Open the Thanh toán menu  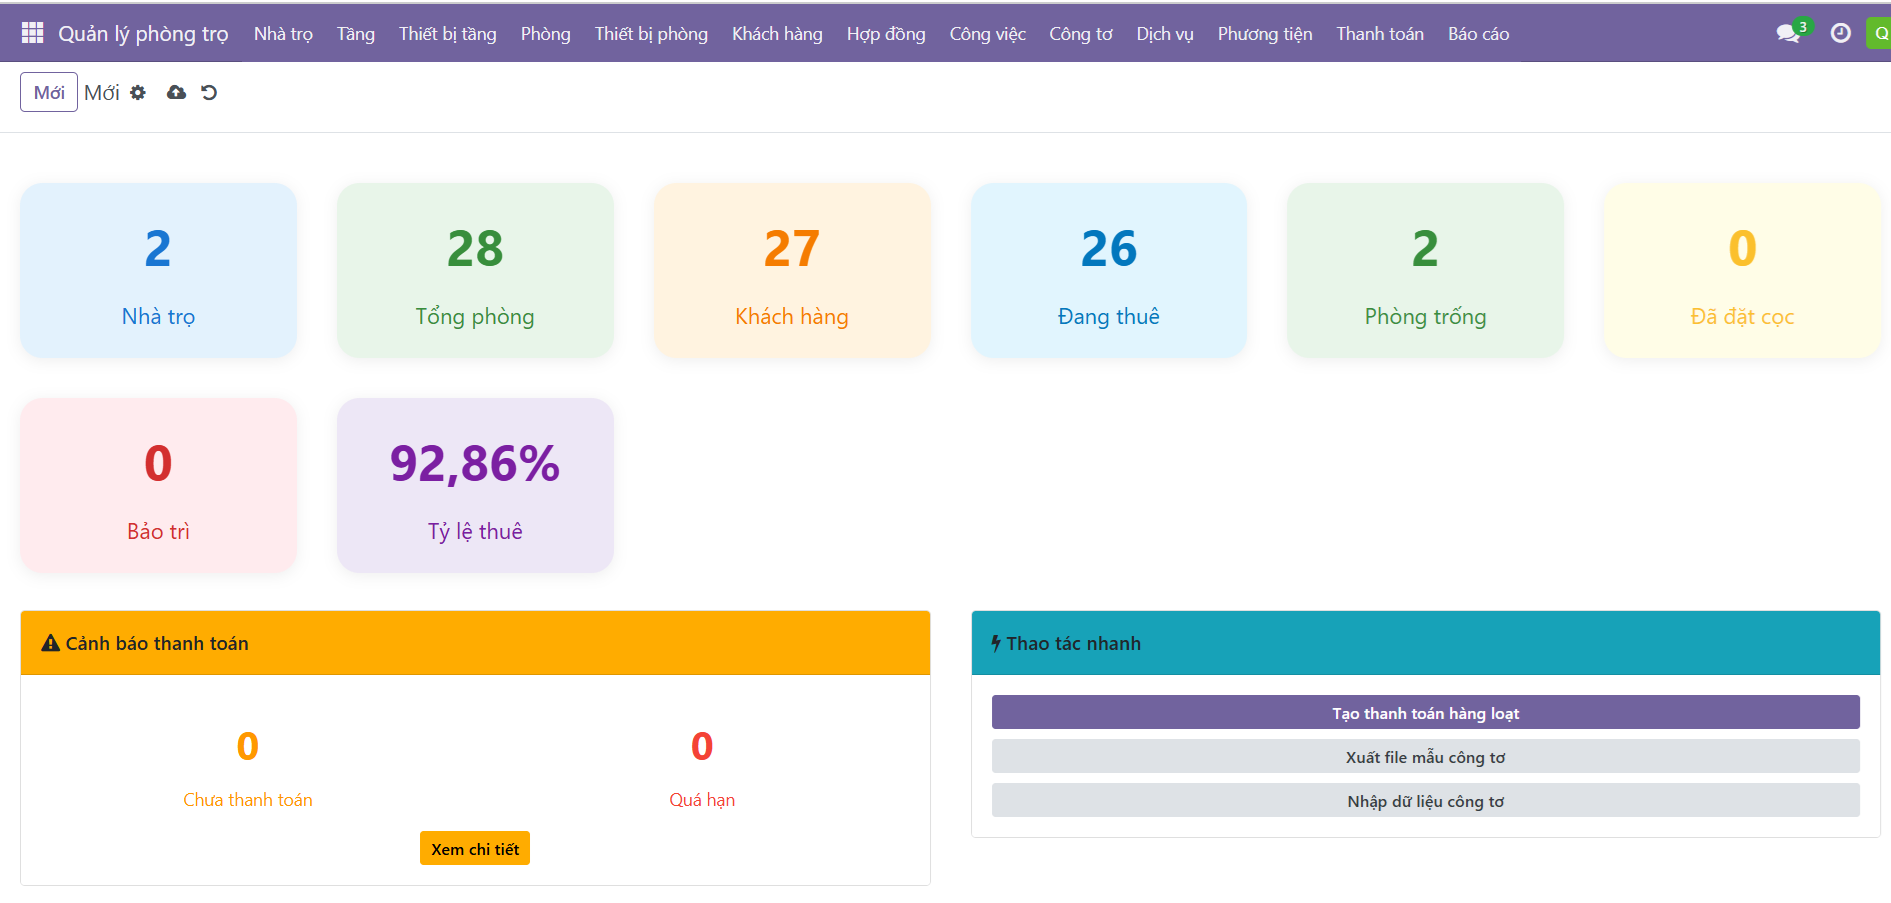[x=1380, y=33]
